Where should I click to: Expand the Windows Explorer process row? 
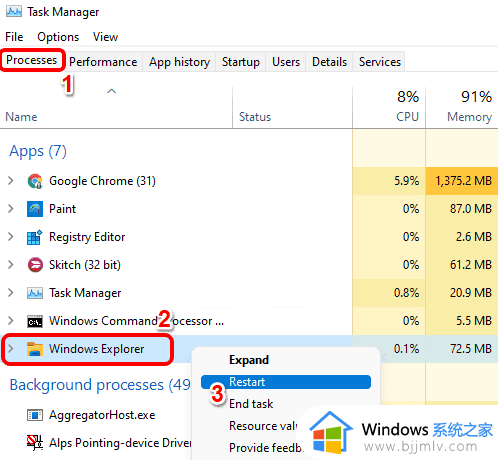coord(11,349)
